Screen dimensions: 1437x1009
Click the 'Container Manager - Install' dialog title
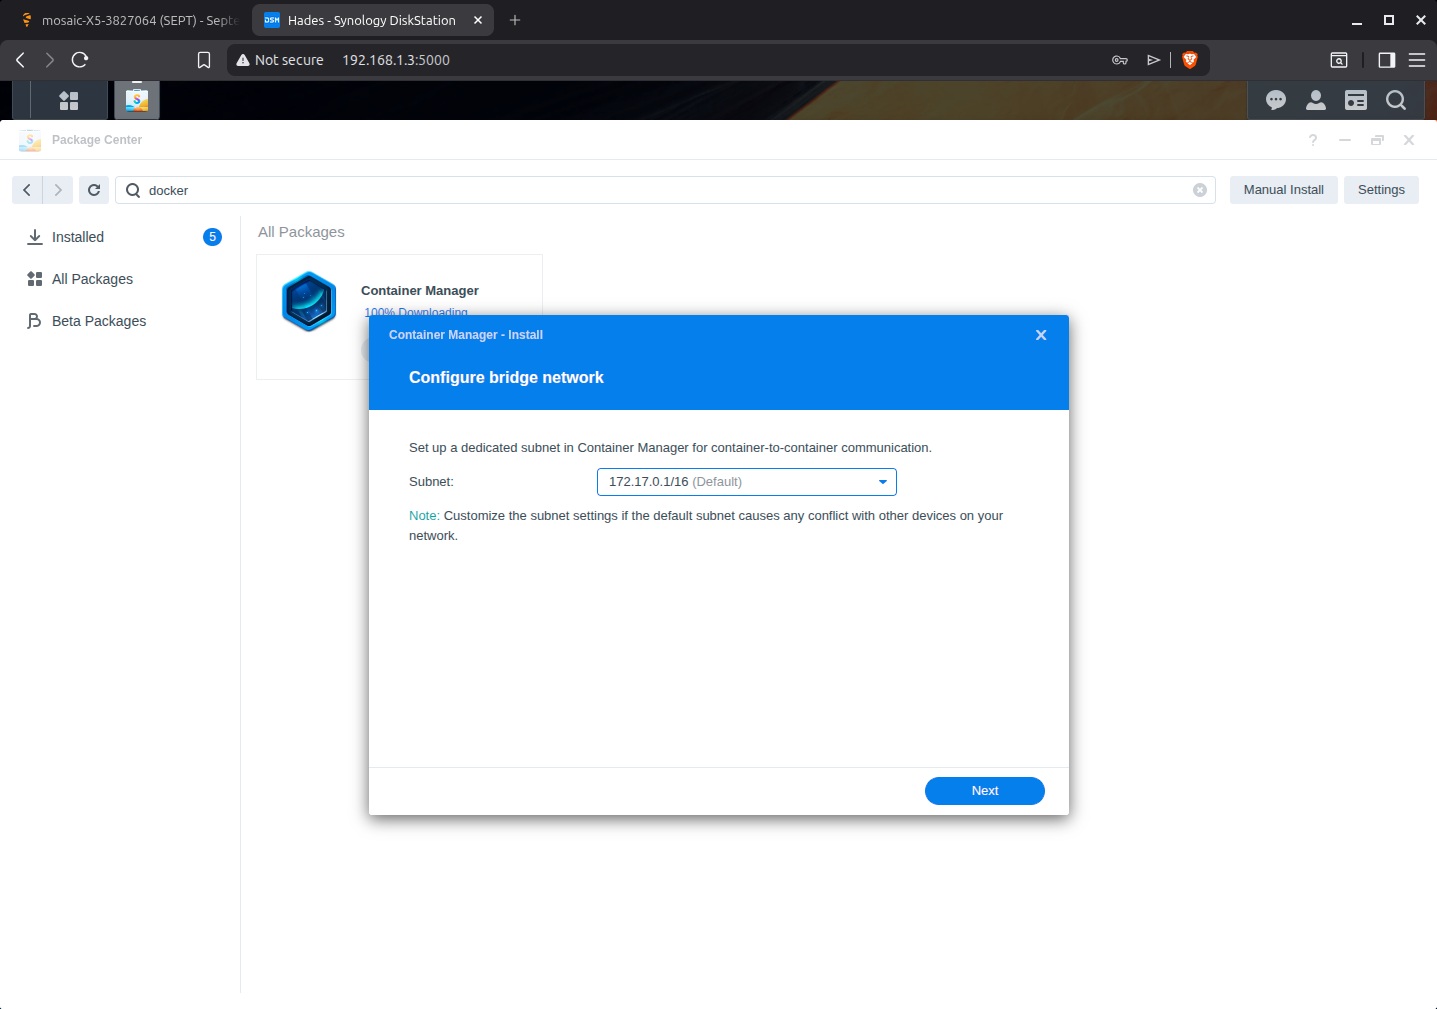click(466, 335)
